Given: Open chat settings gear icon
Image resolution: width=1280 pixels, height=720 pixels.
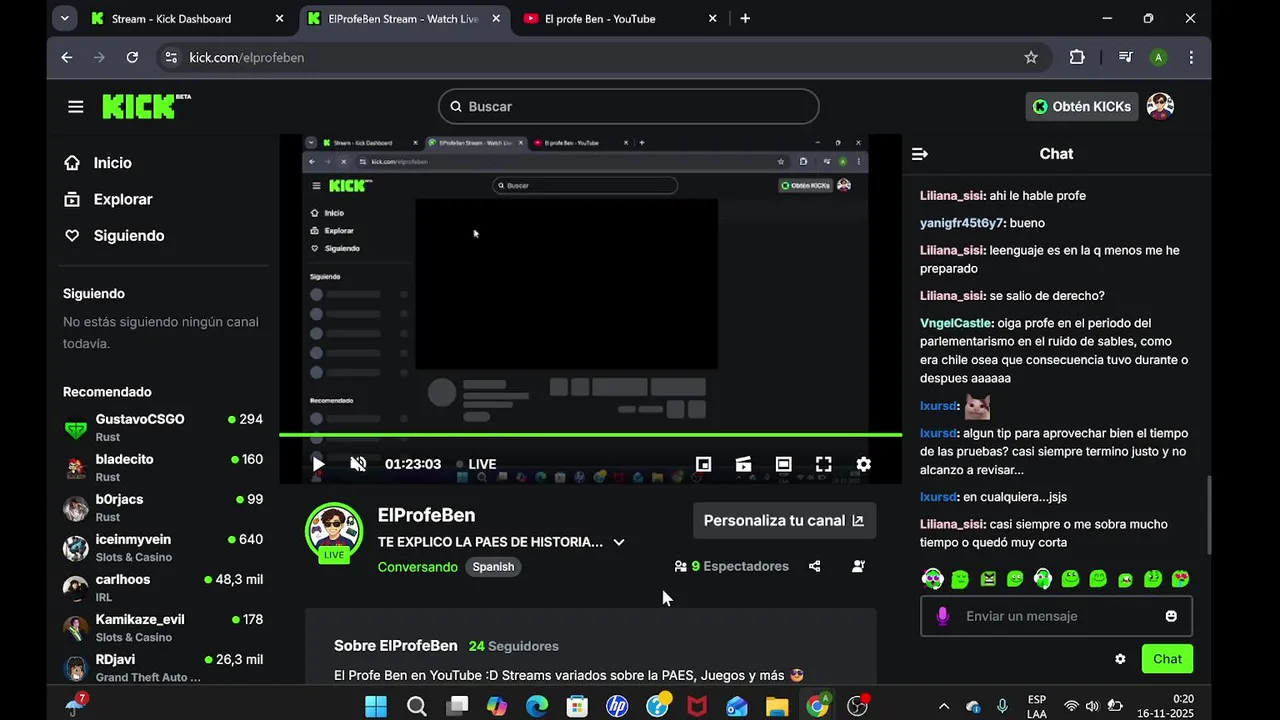Looking at the screenshot, I should pyautogui.click(x=1120, y=659).
